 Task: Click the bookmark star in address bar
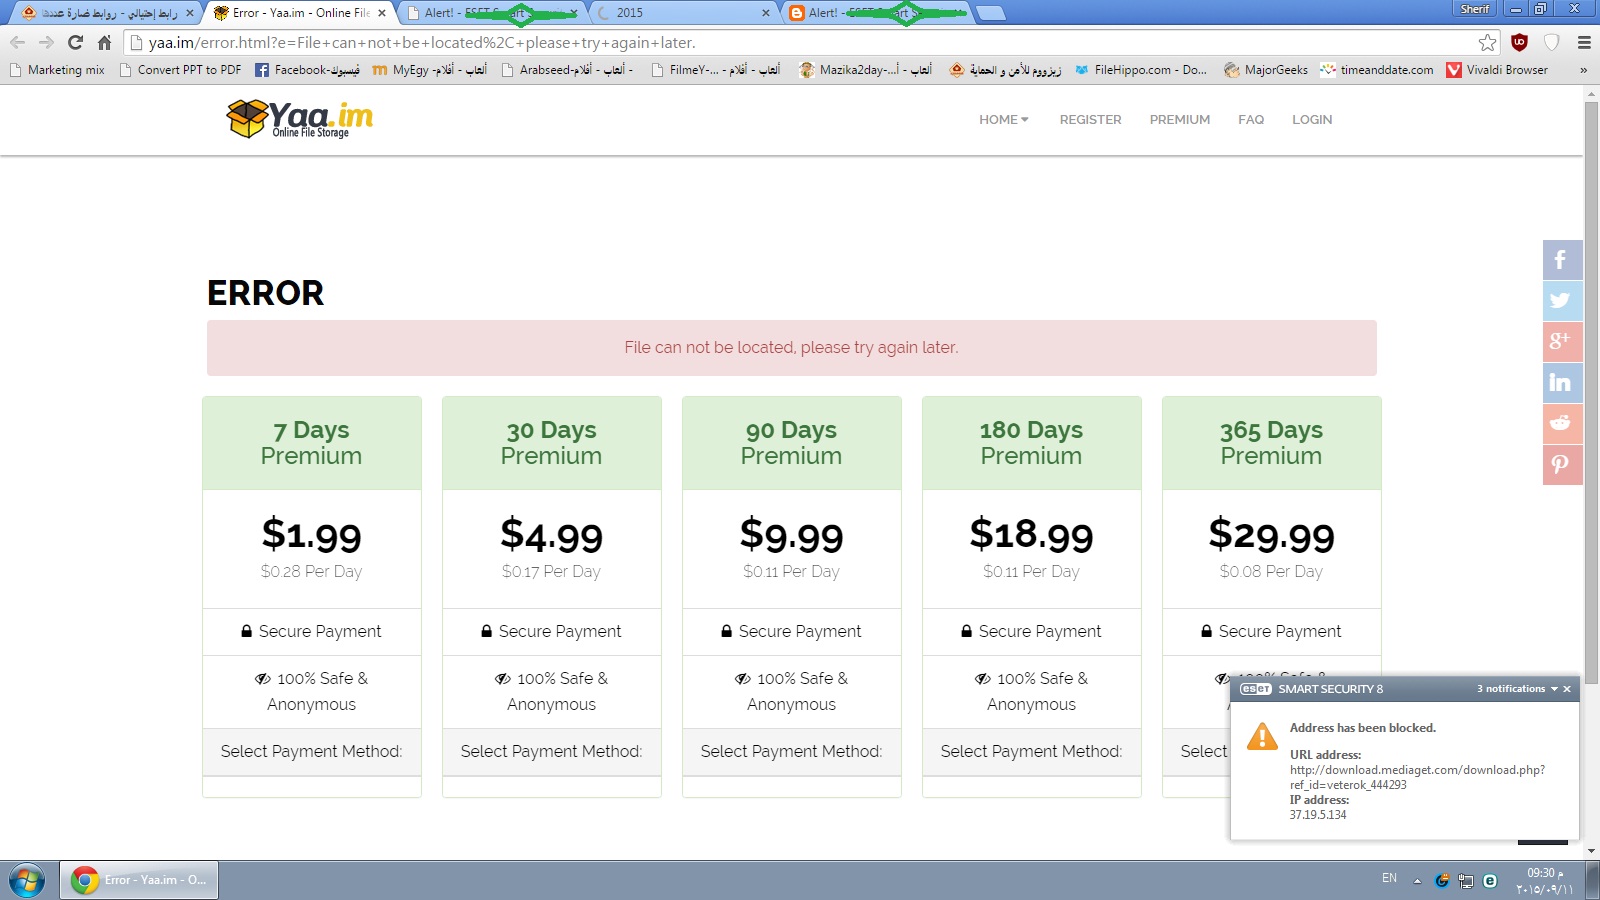click(x=1487, y=43)
